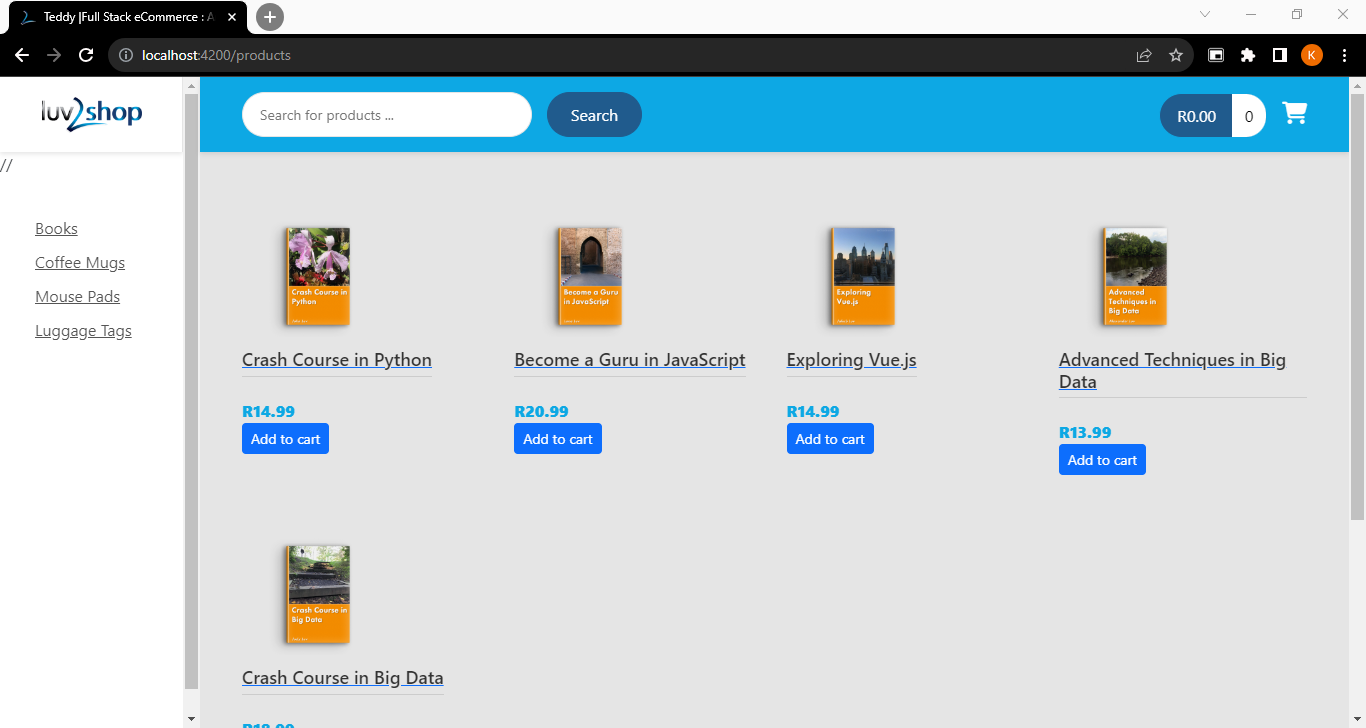Open a new browser tab

270,17
